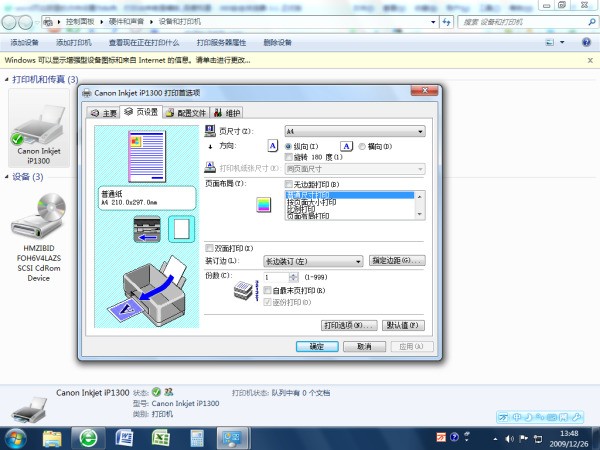The width and height of the screenshot is (600, 450).
Task: Open the 维护 tab
Action: coord(227,113)
